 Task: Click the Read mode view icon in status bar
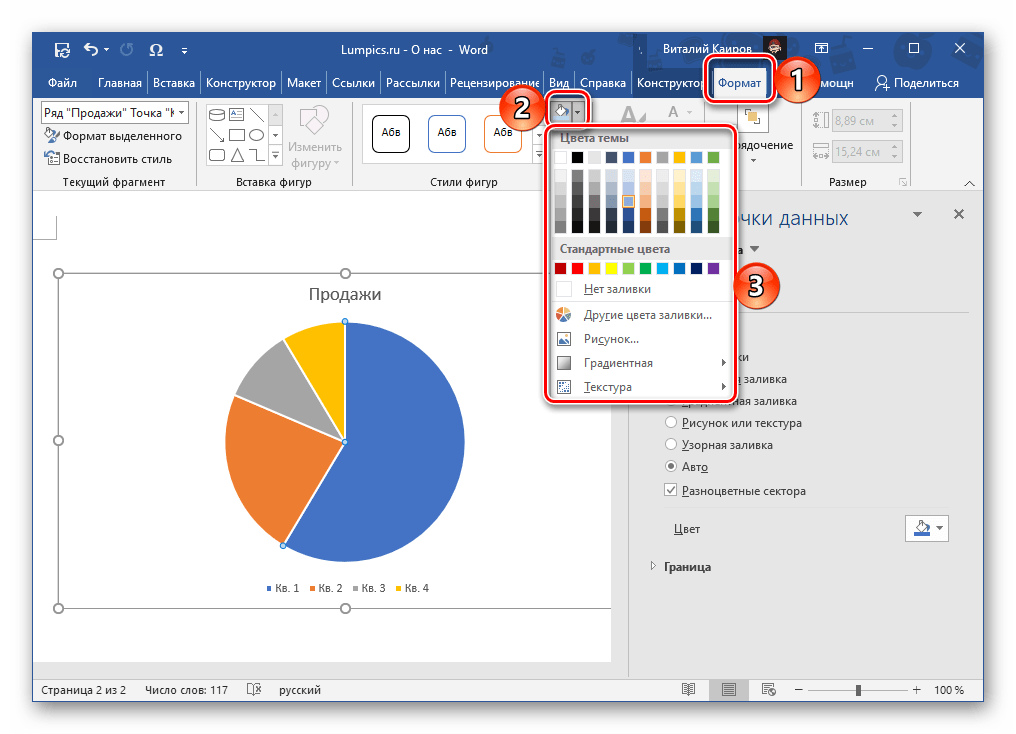[x=688, y=690]
